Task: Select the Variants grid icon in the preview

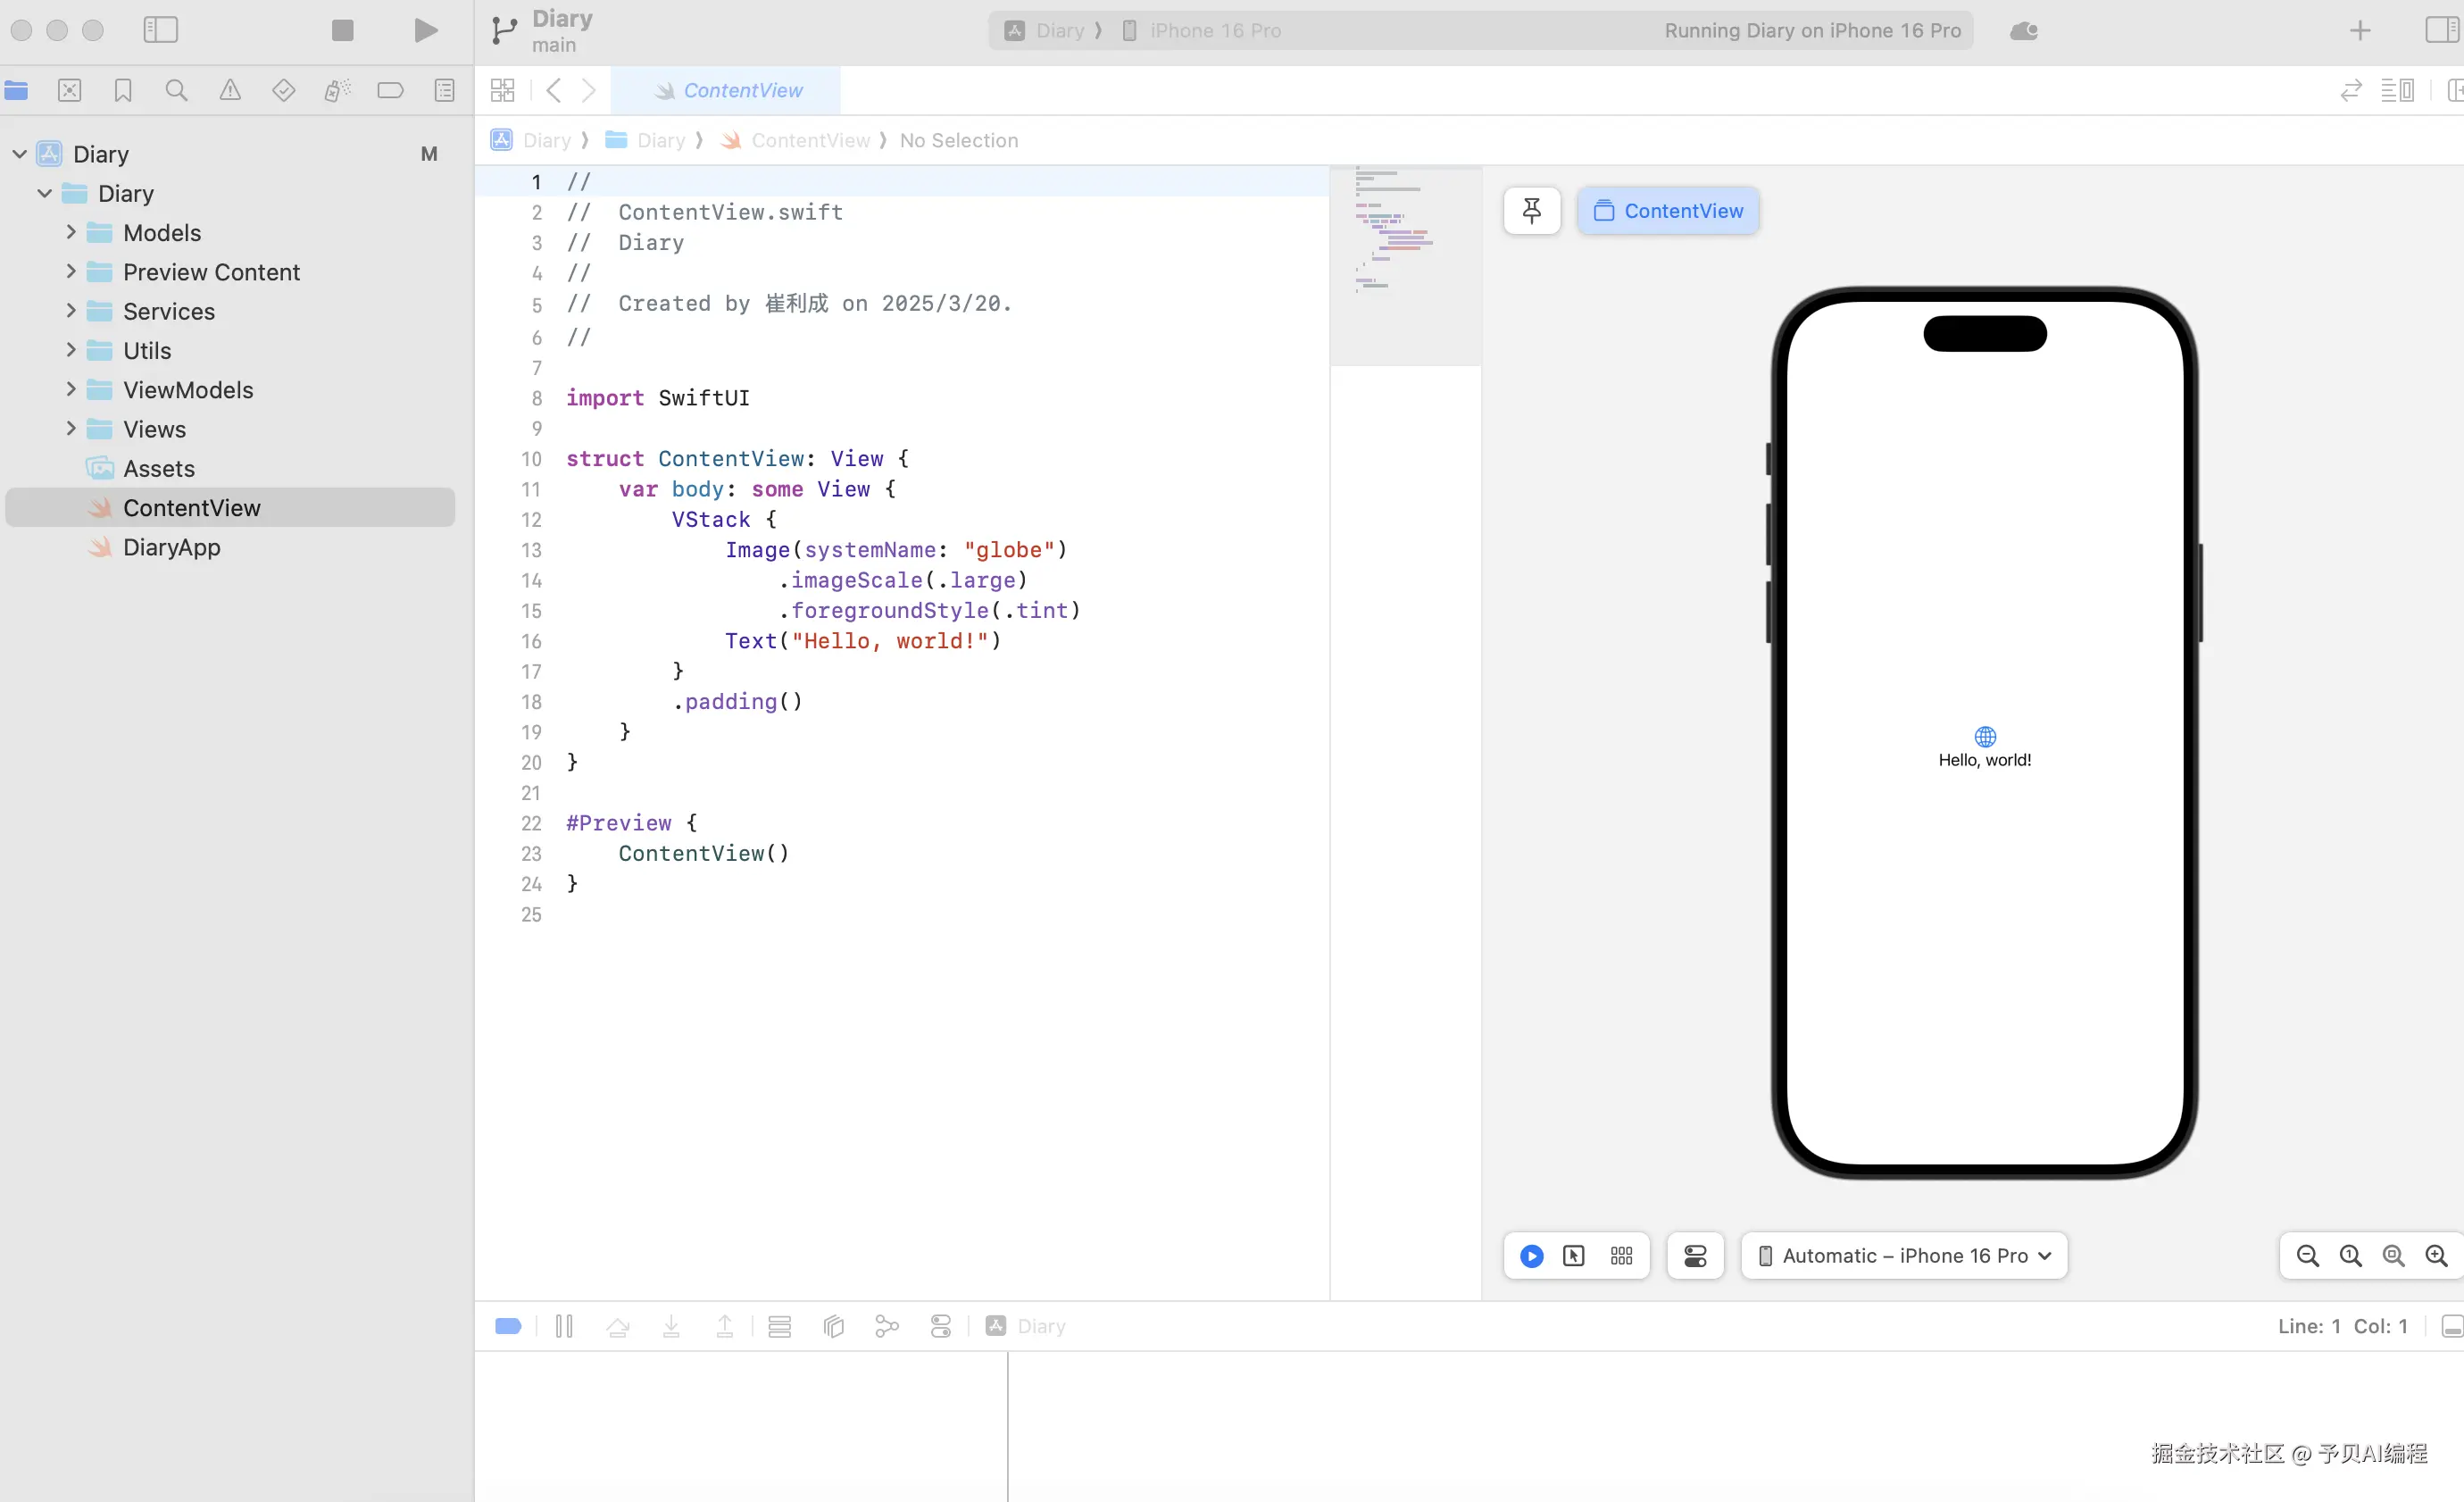Action: [1621, 1255]
